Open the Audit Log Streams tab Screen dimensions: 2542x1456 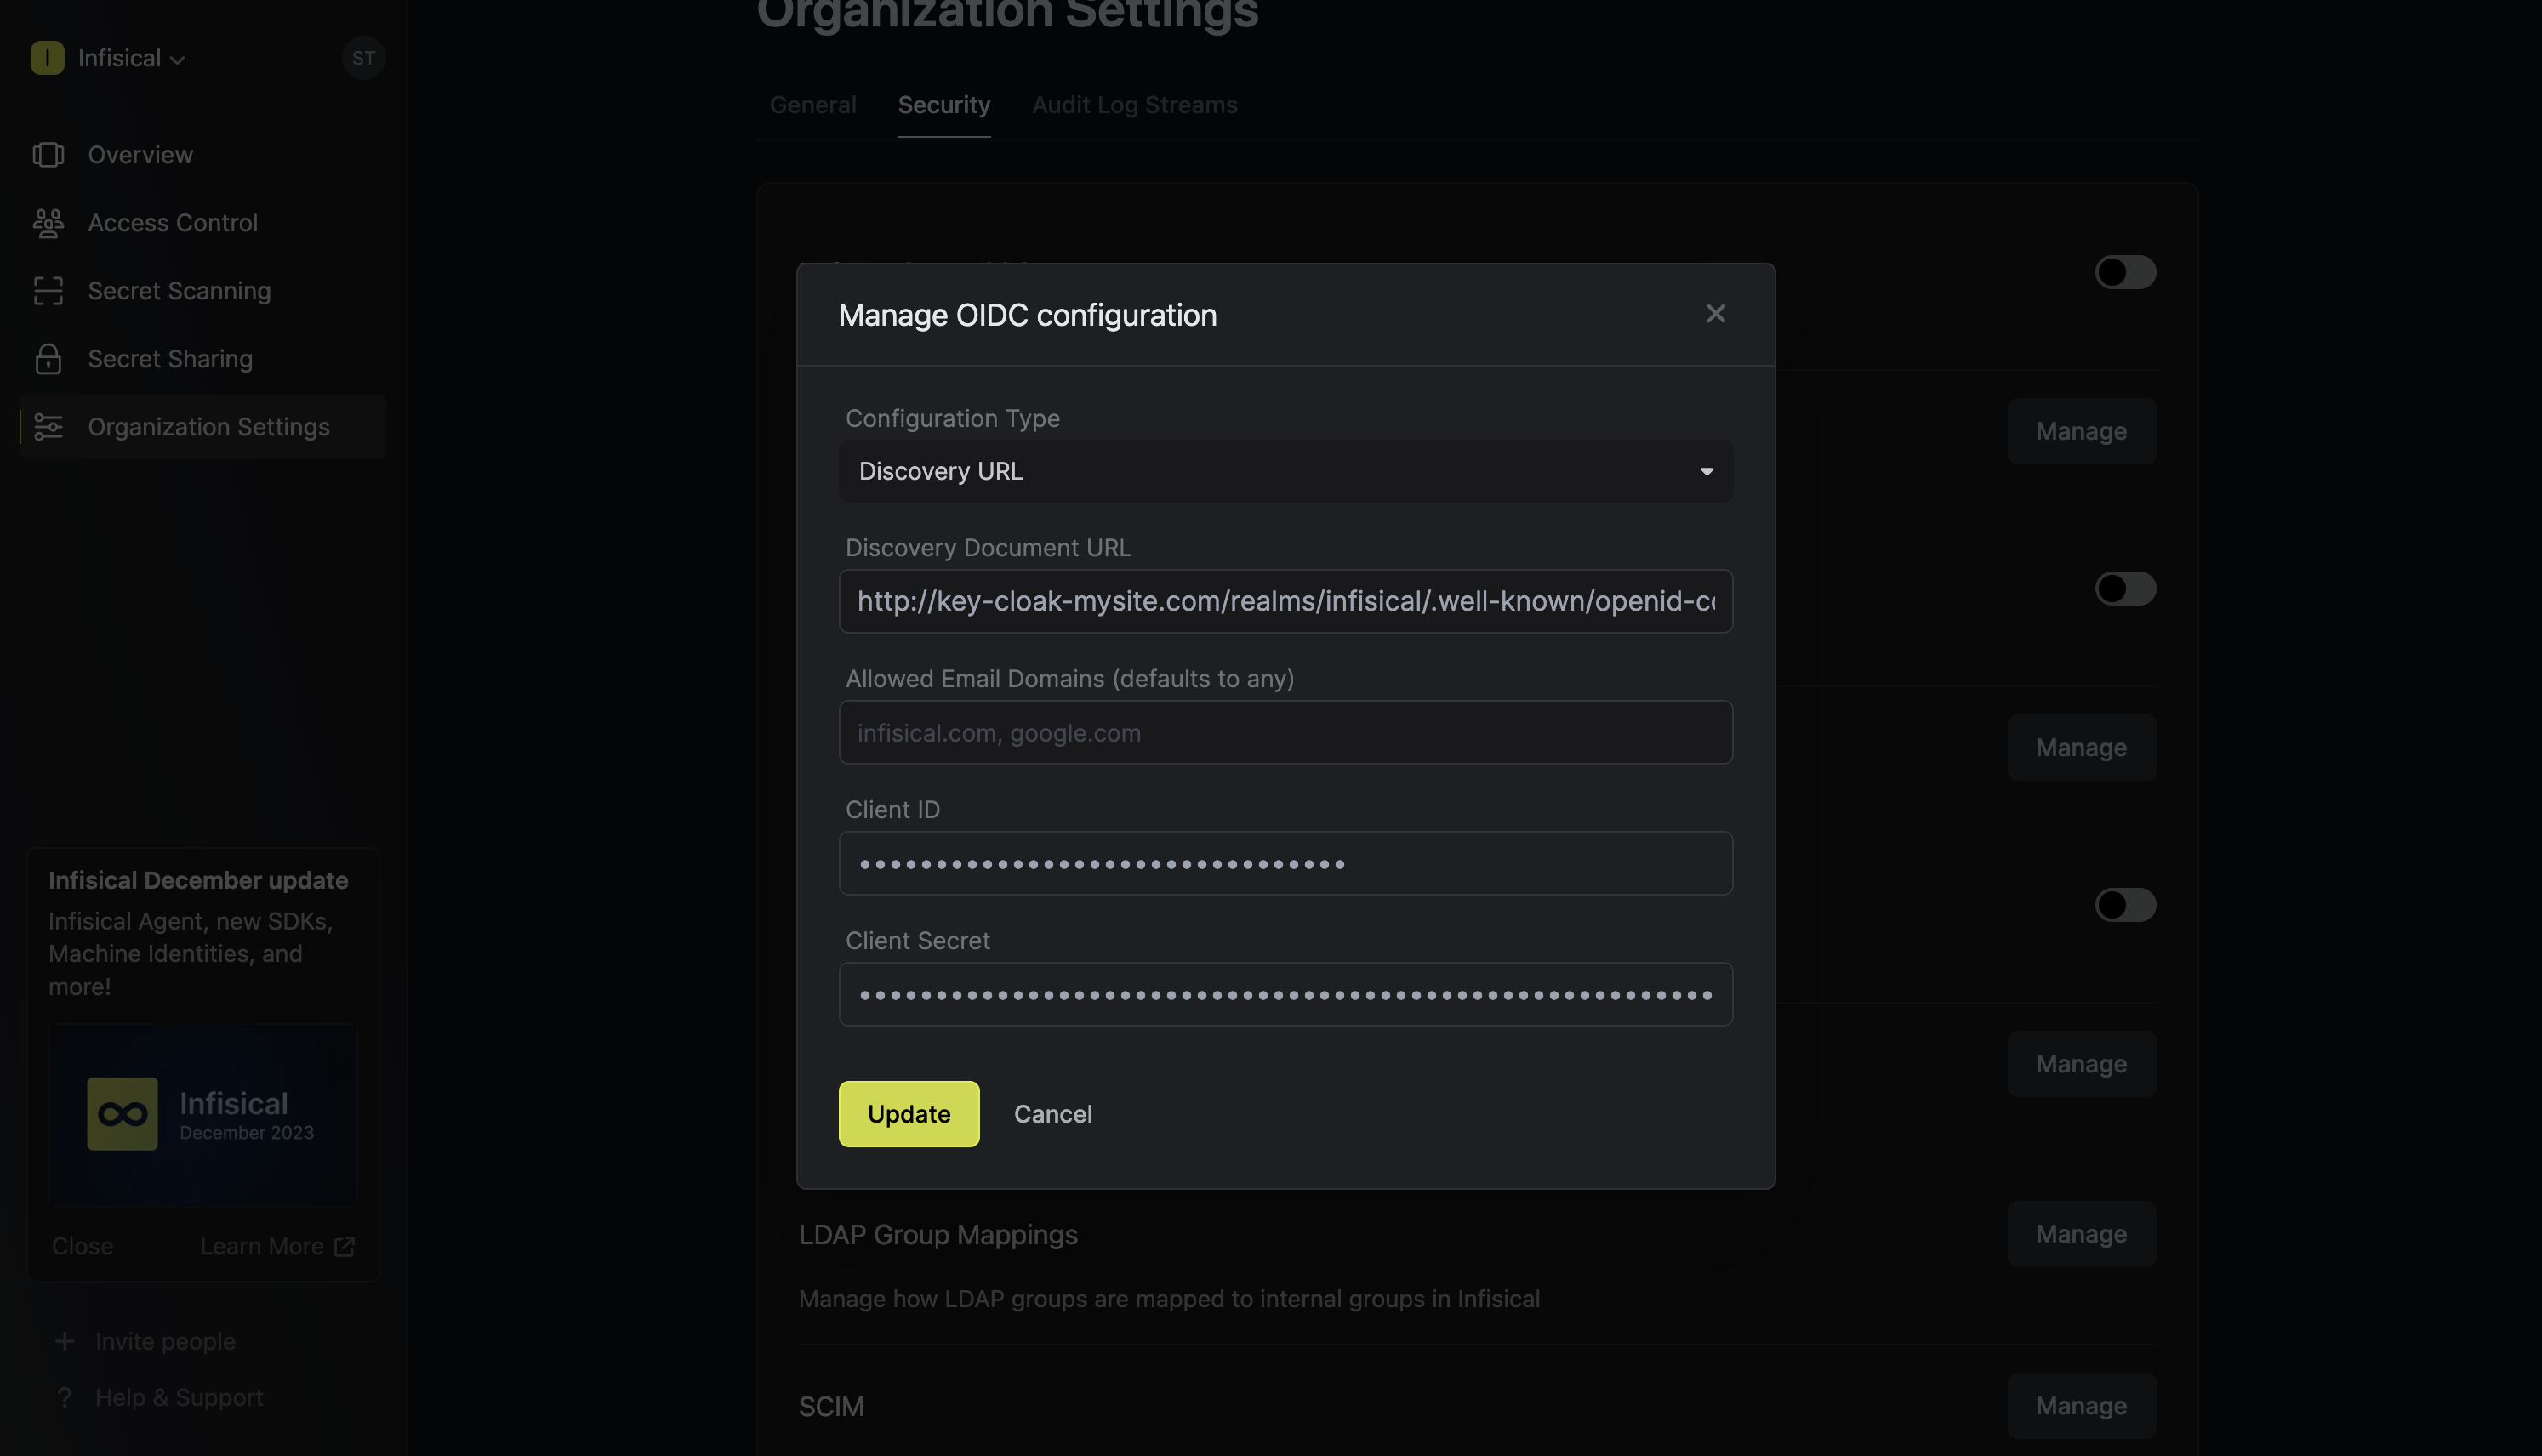point(1134,104)
